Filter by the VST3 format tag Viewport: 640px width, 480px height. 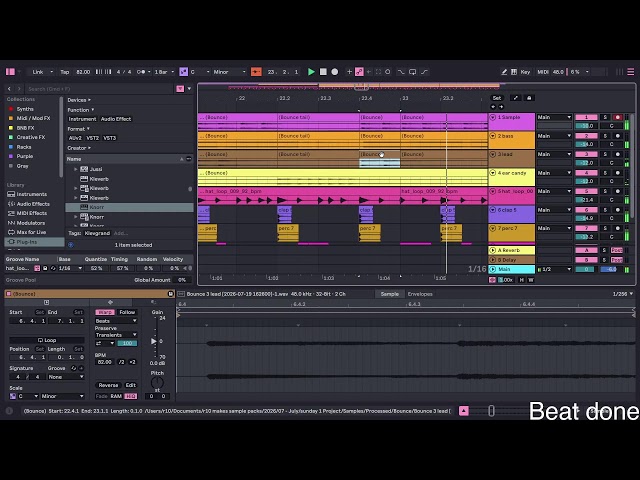pos(110,138)
